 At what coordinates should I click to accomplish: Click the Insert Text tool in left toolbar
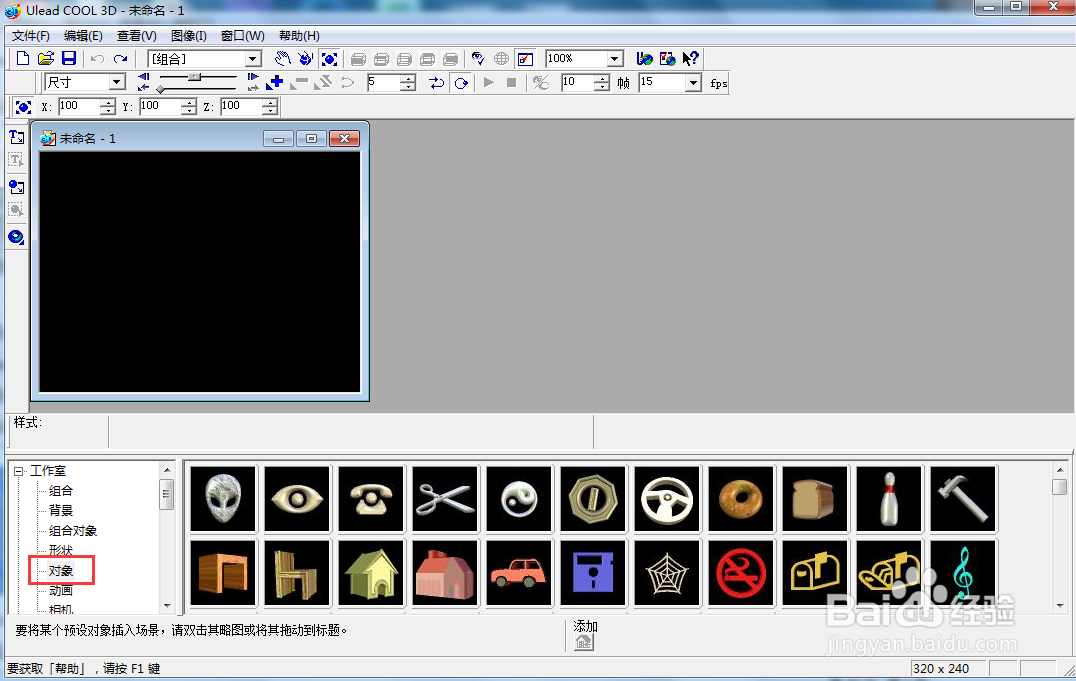coord(16,137)
